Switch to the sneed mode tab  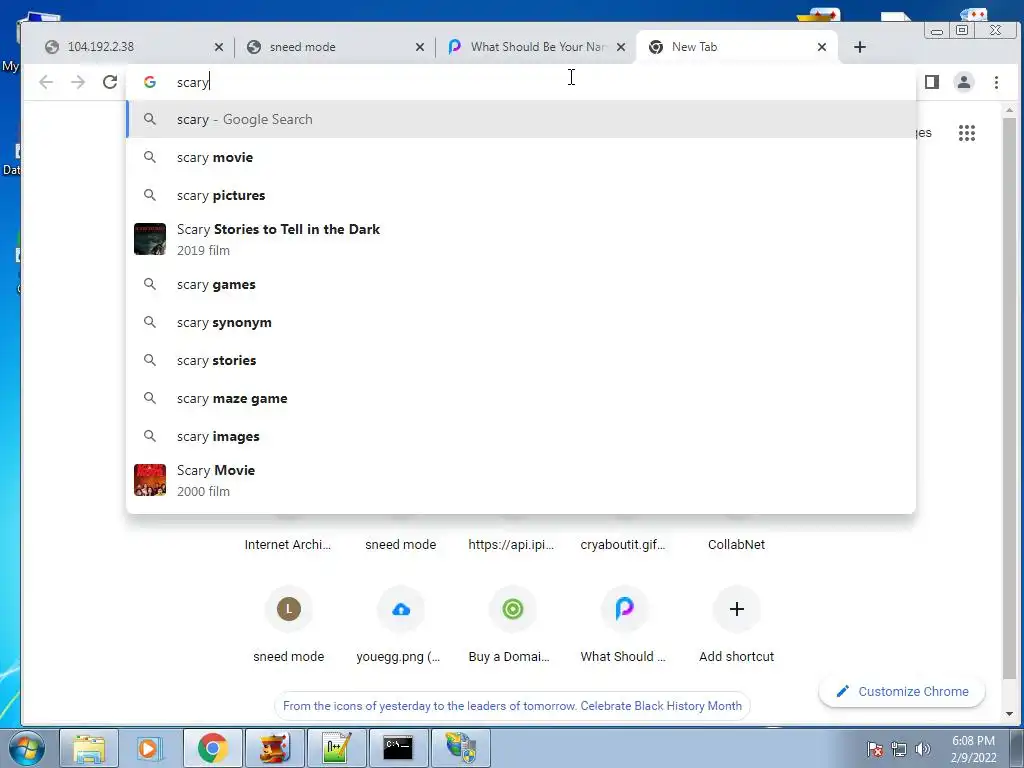coord(333,47)
